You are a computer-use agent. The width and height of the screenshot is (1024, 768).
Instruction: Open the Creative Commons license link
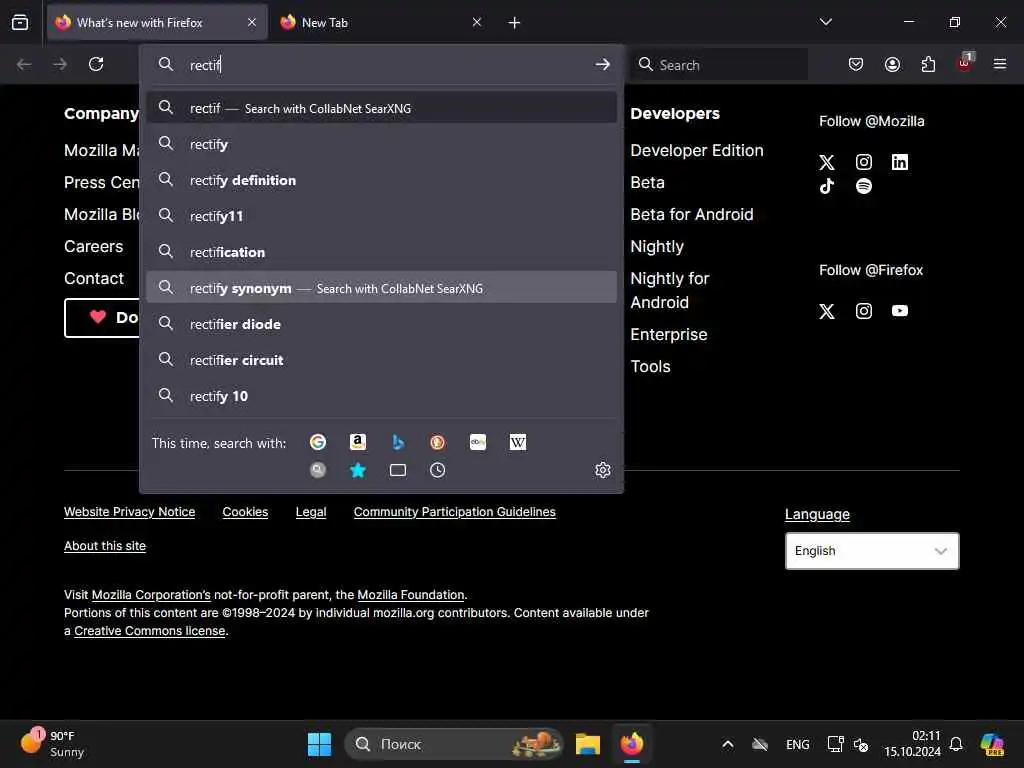(150, 630)
